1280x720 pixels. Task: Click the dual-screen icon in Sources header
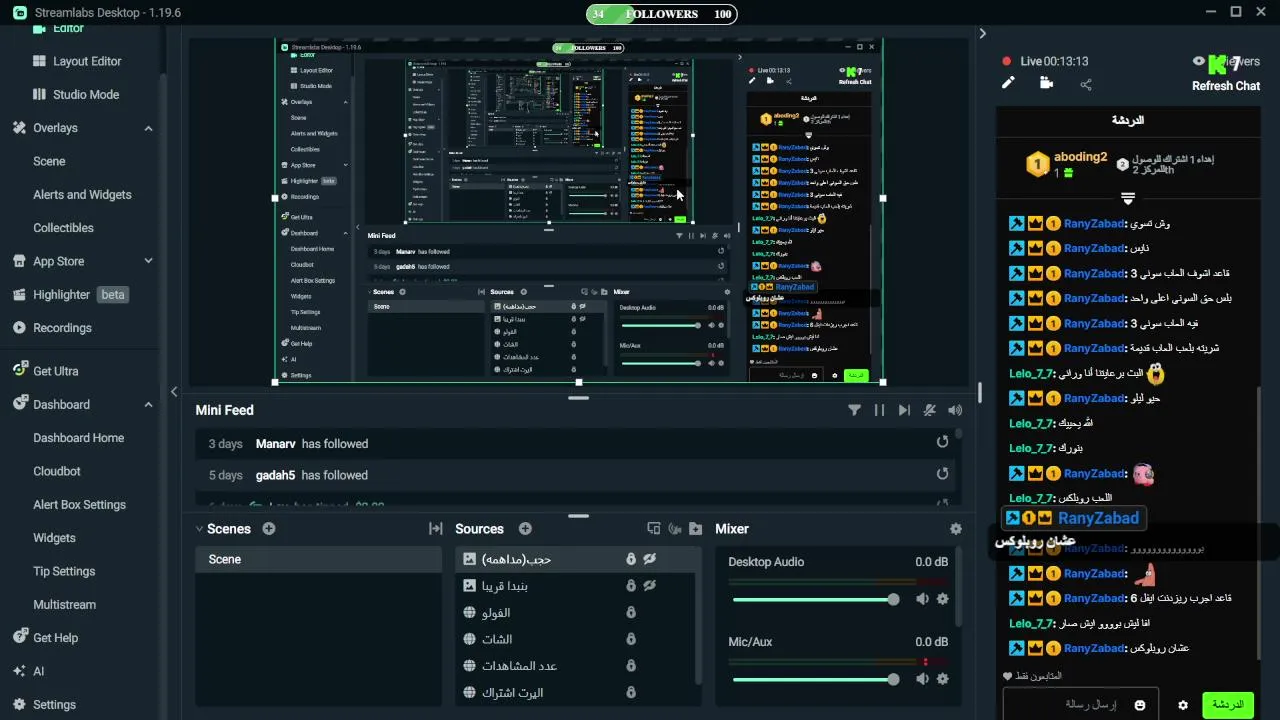(654, 529)
